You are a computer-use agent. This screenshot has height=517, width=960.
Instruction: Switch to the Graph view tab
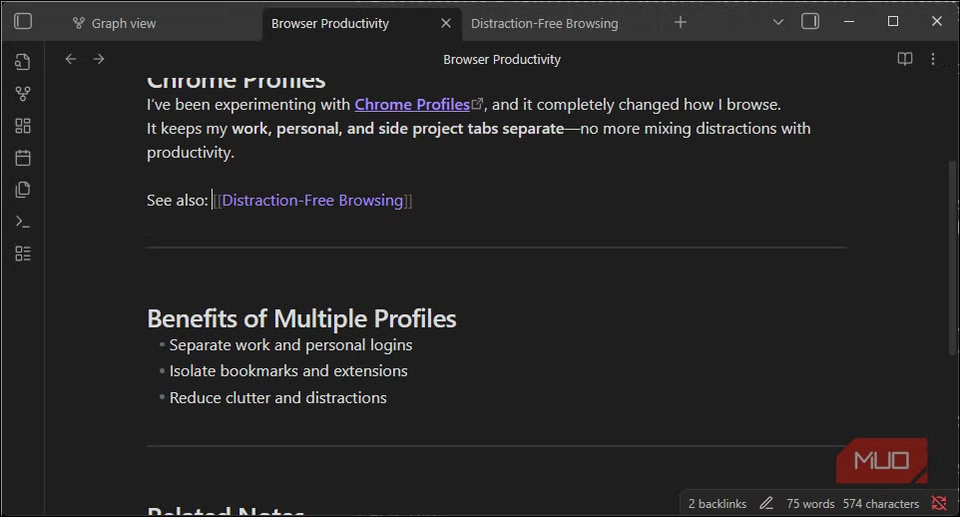click(x=123, y=23)
